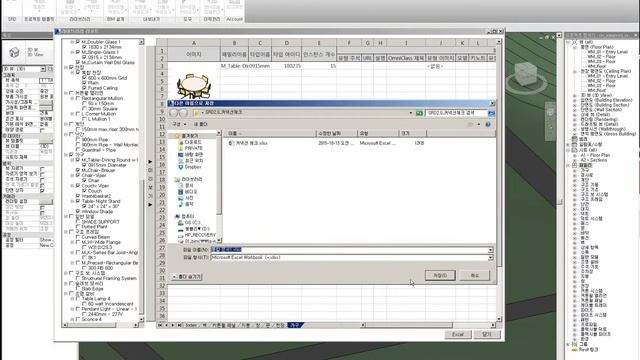Open A1 - Floor Plan sheet in Project Browser
Screen dimensions: 640x360
(595, 155)
